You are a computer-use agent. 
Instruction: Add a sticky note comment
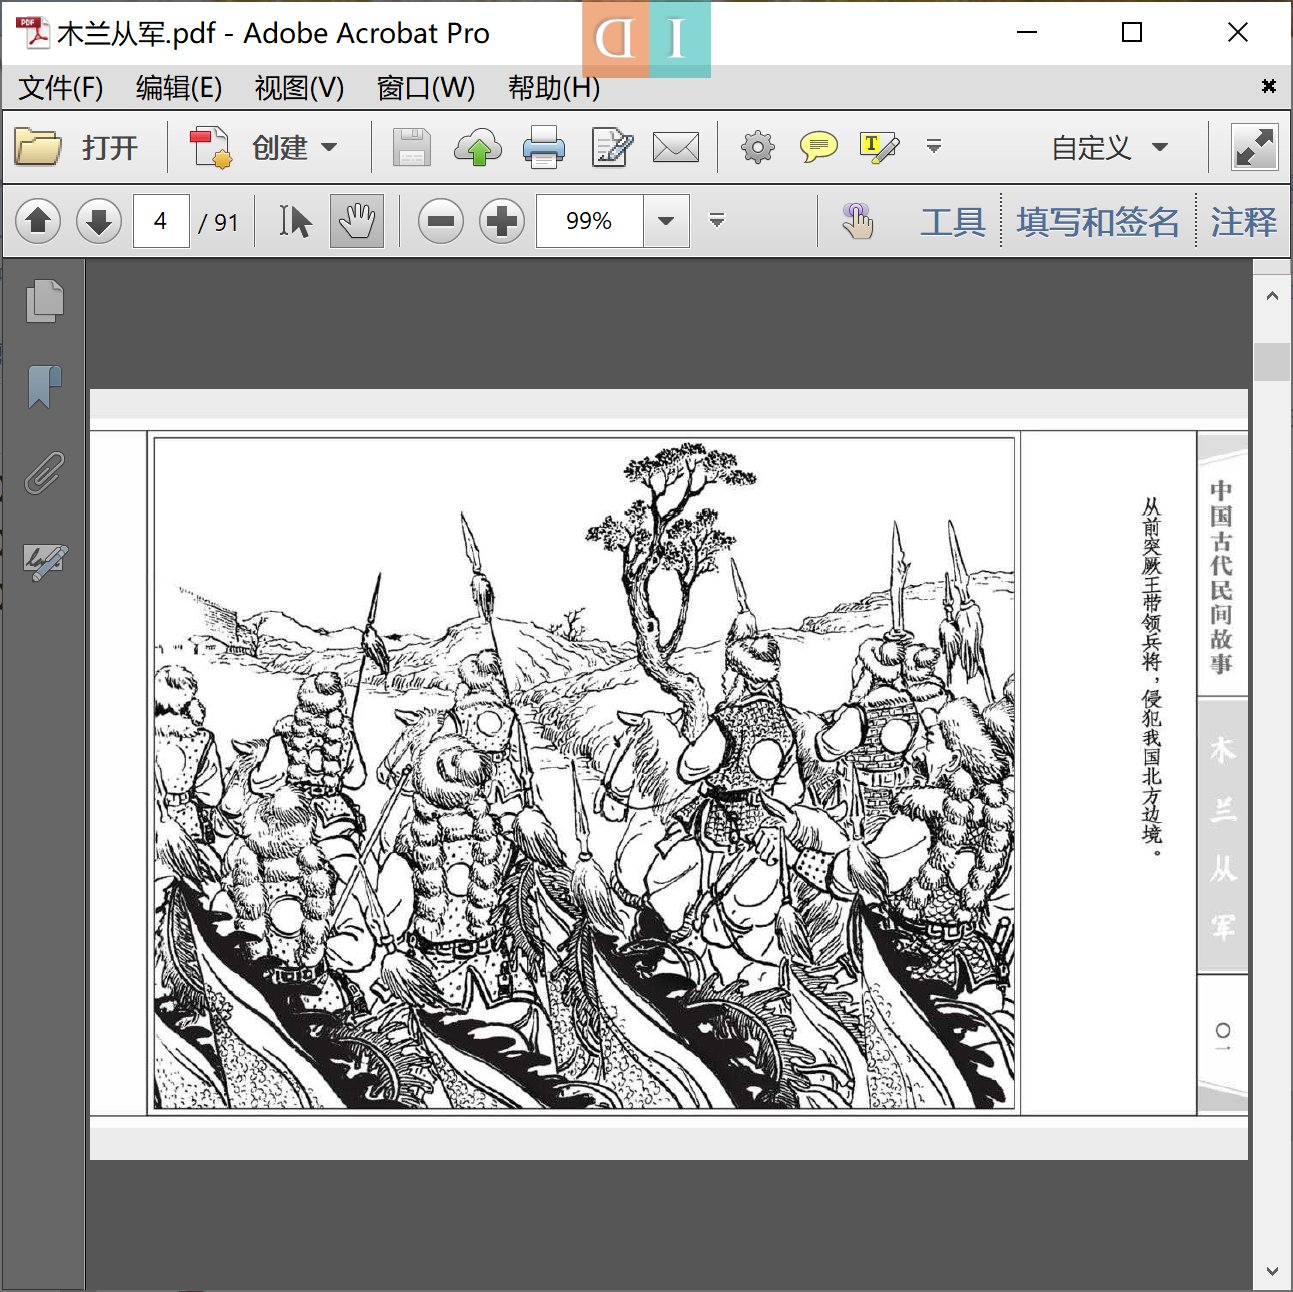pos(818,147)
